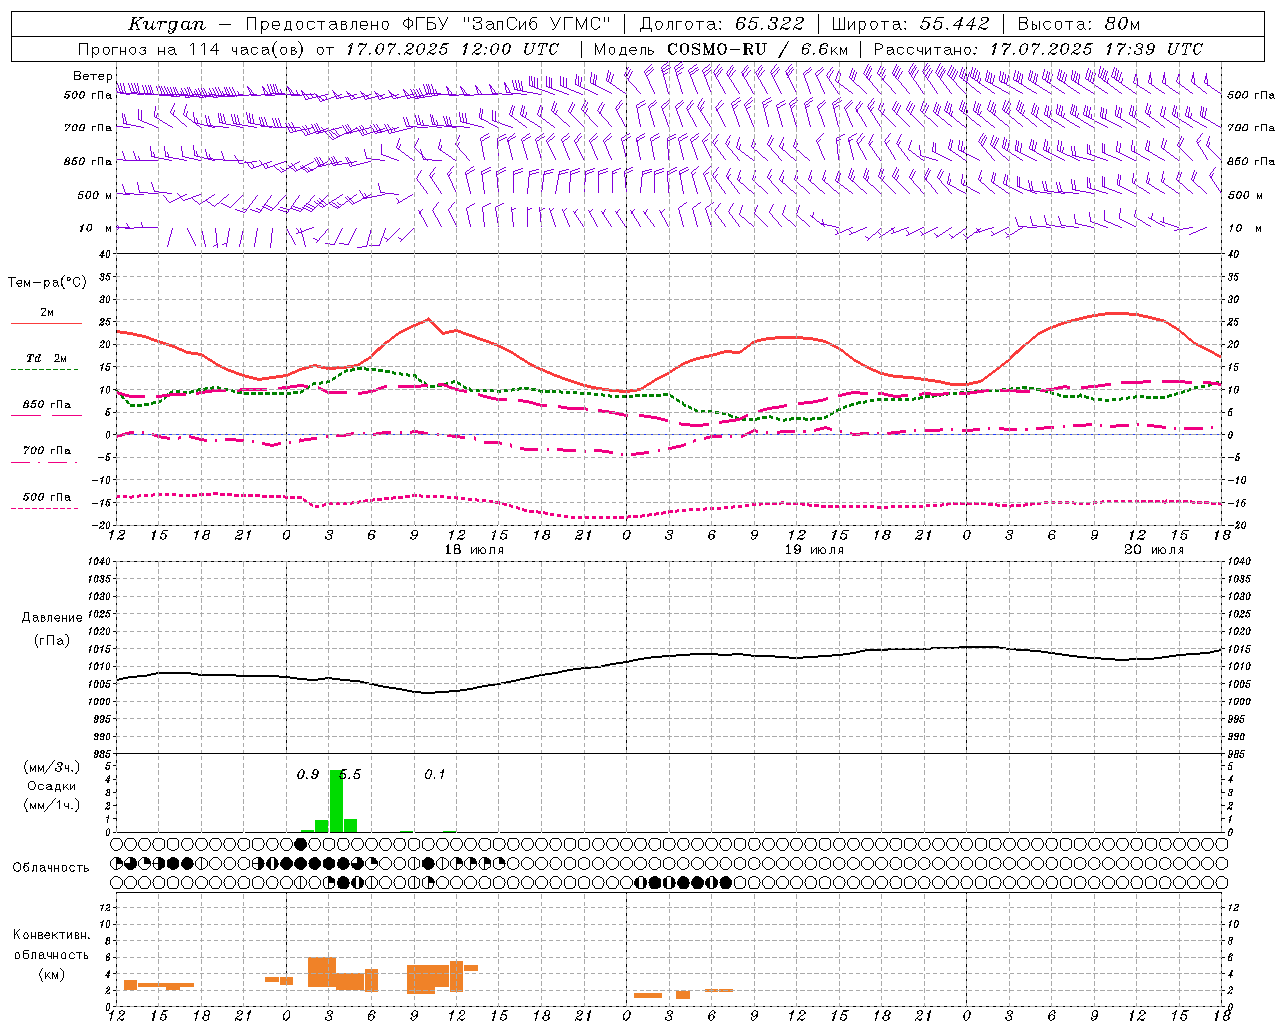The width and height of the screenshot is (1280, 1024).
Task: Select the 'Предоставлено ФГБУ "ЗапСиб УГМС"' provider text
Action: (x=428, y=24)
